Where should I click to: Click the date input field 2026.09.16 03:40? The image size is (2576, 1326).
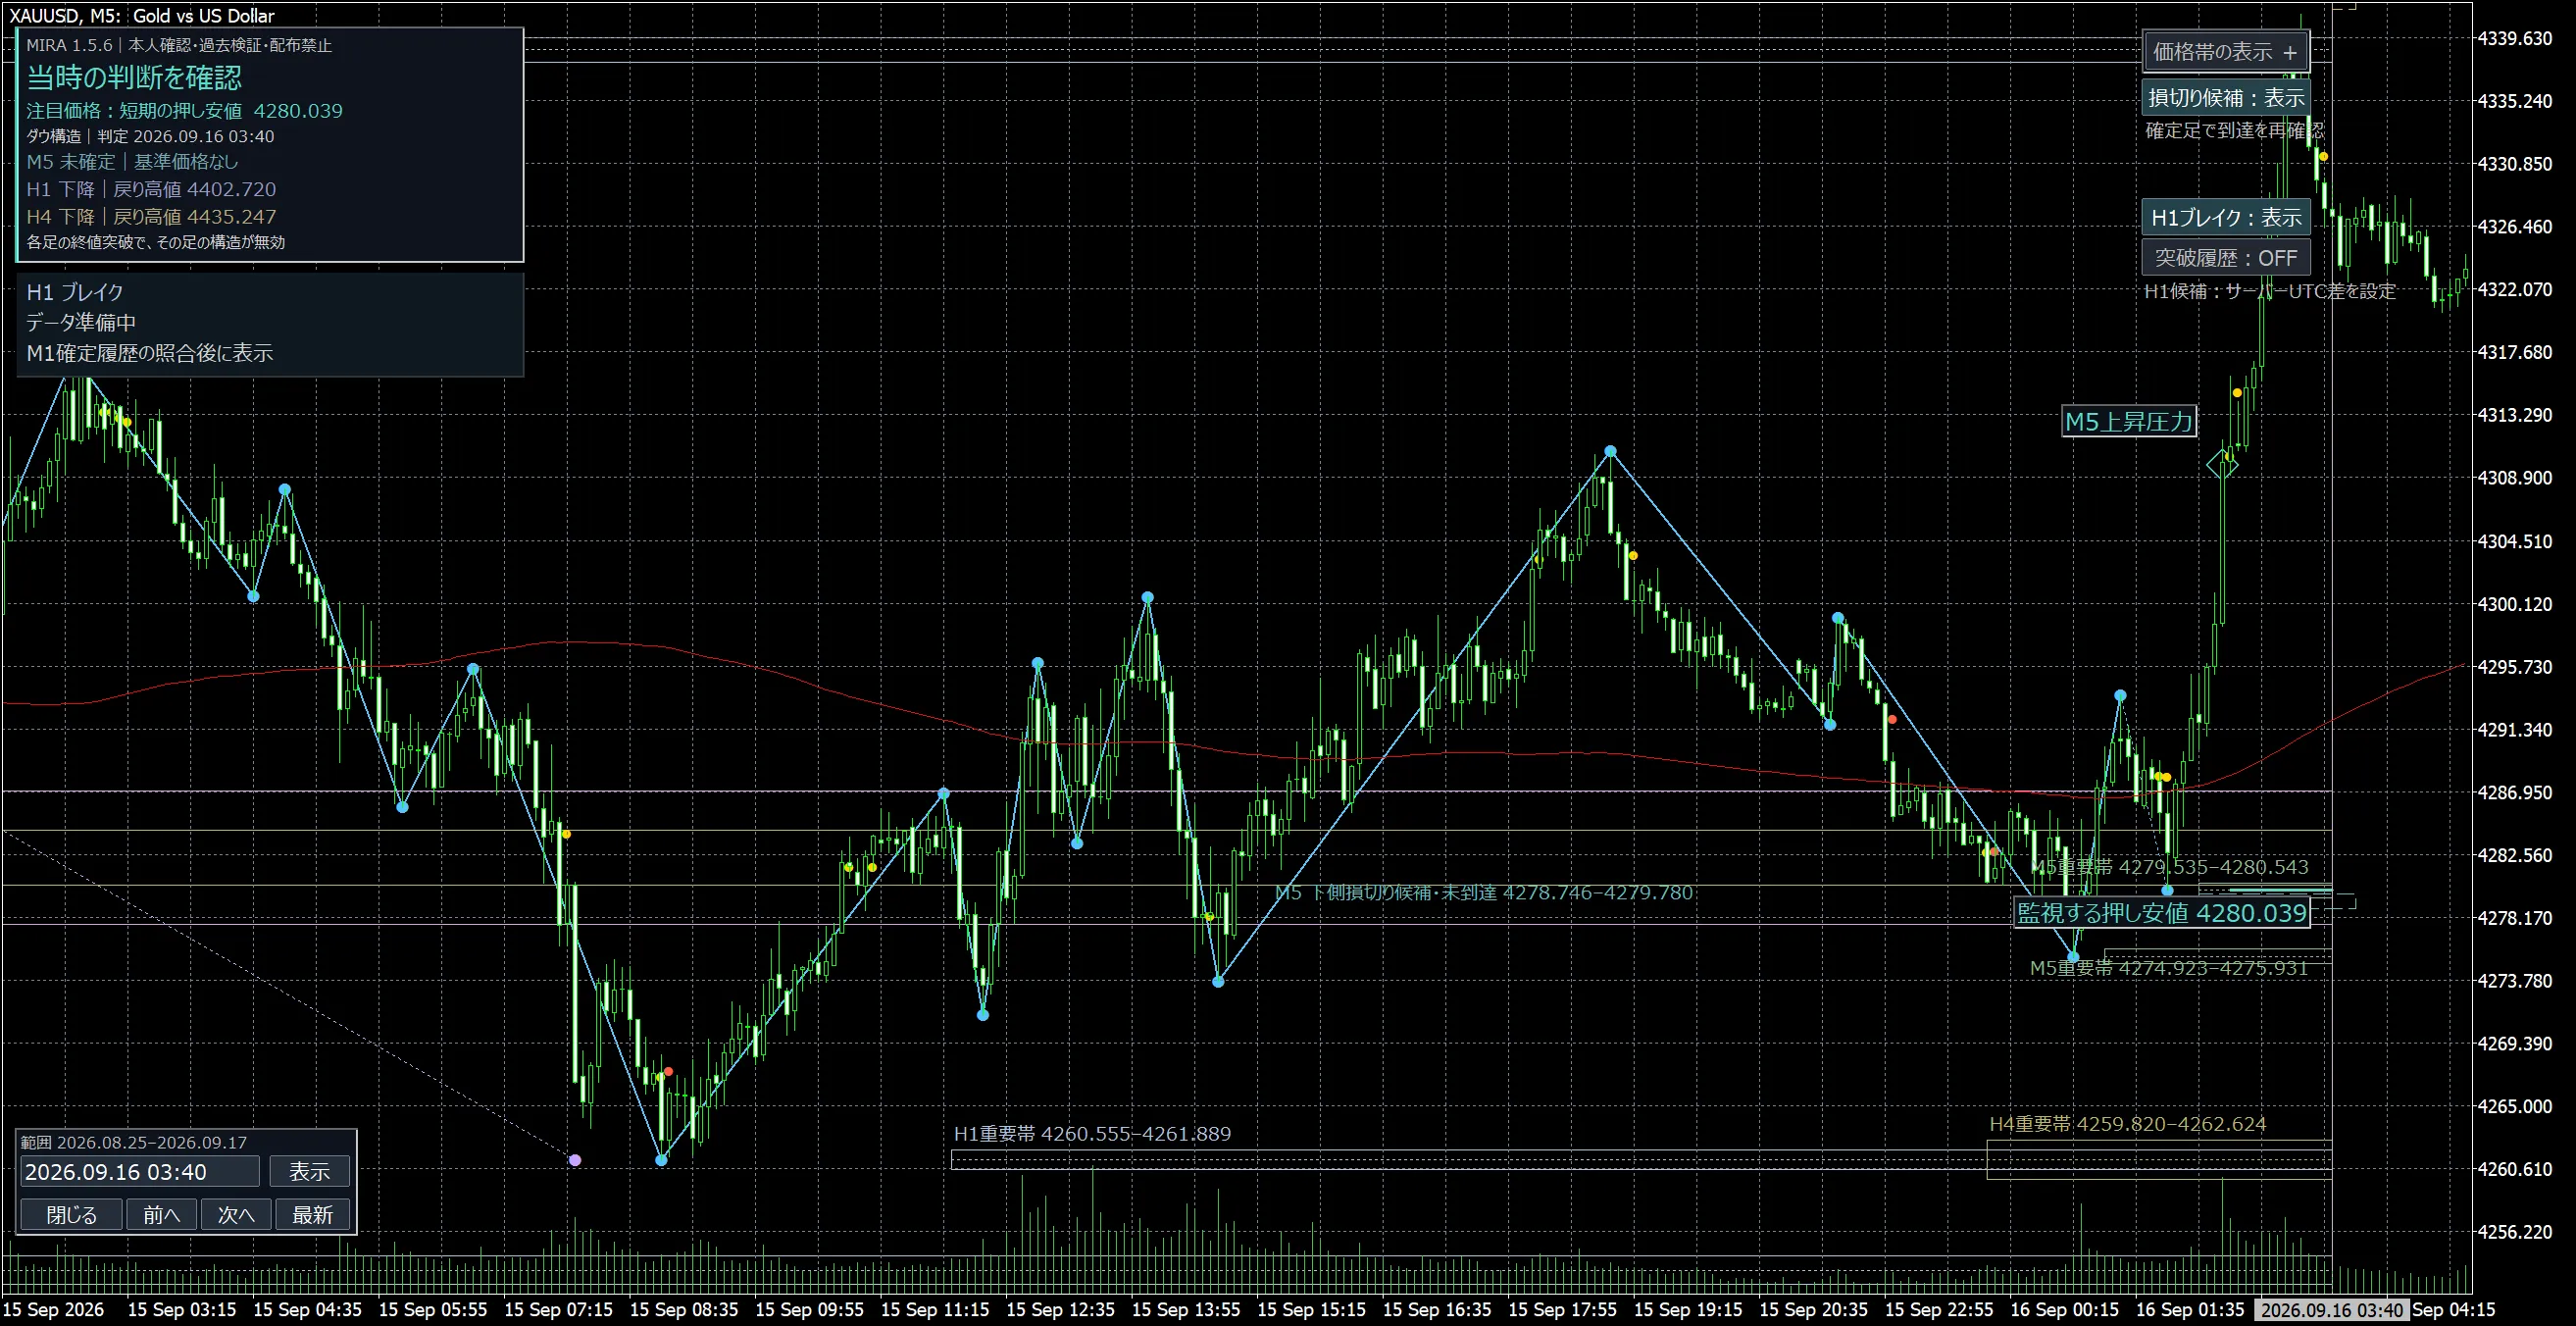coord(140,1171)
